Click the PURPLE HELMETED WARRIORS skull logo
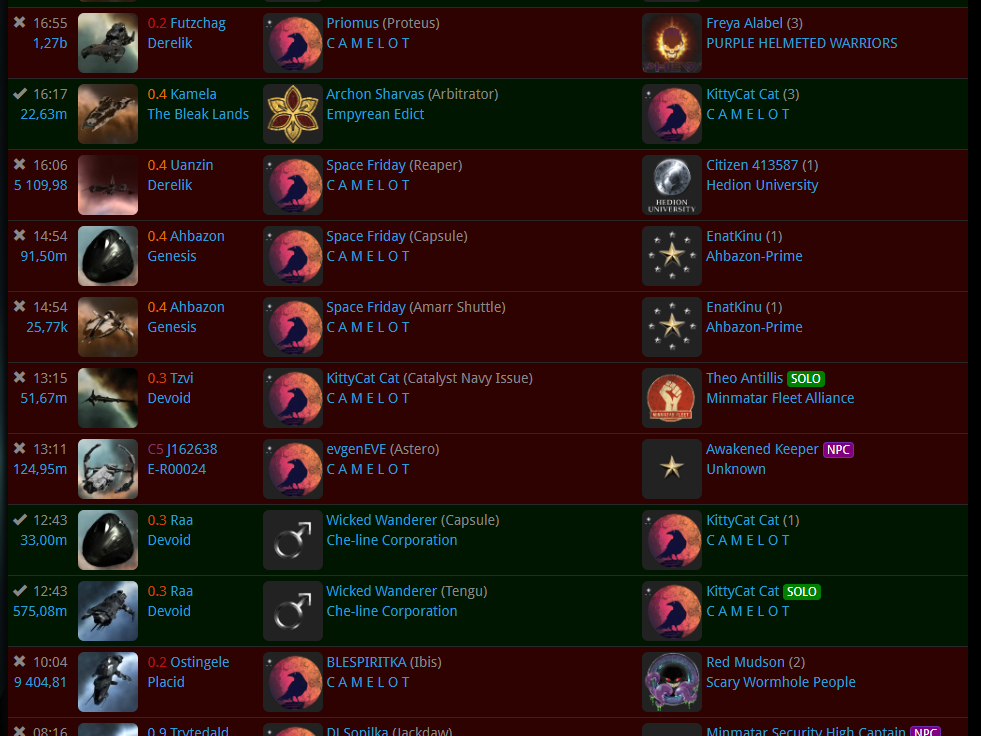This screenshot has width=981, height=736. click(672, 43)
